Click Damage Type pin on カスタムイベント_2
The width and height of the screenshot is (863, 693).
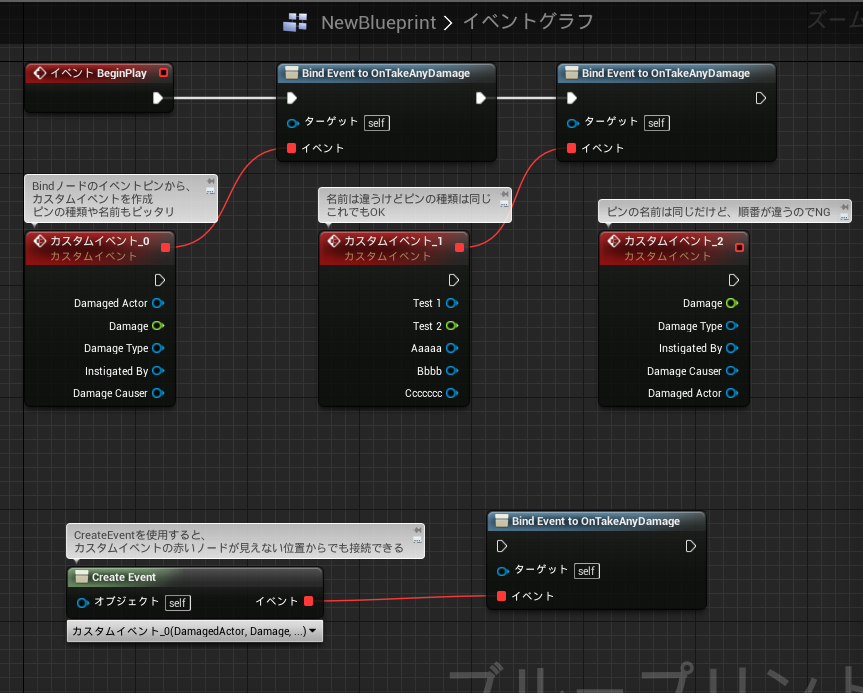pyautogui.click(x=732, y=325)
